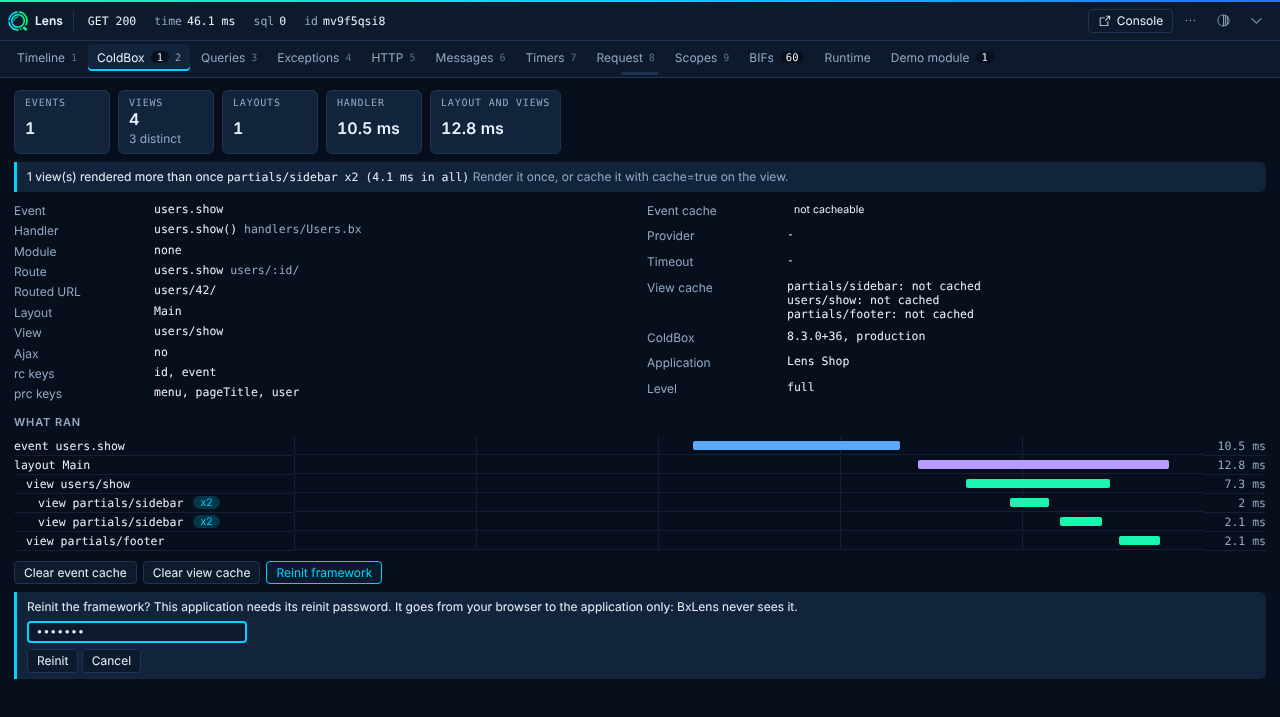Screen dimensions: 1280x717
Task: Select the ColdBox tab
Action: tap(139, 58)
